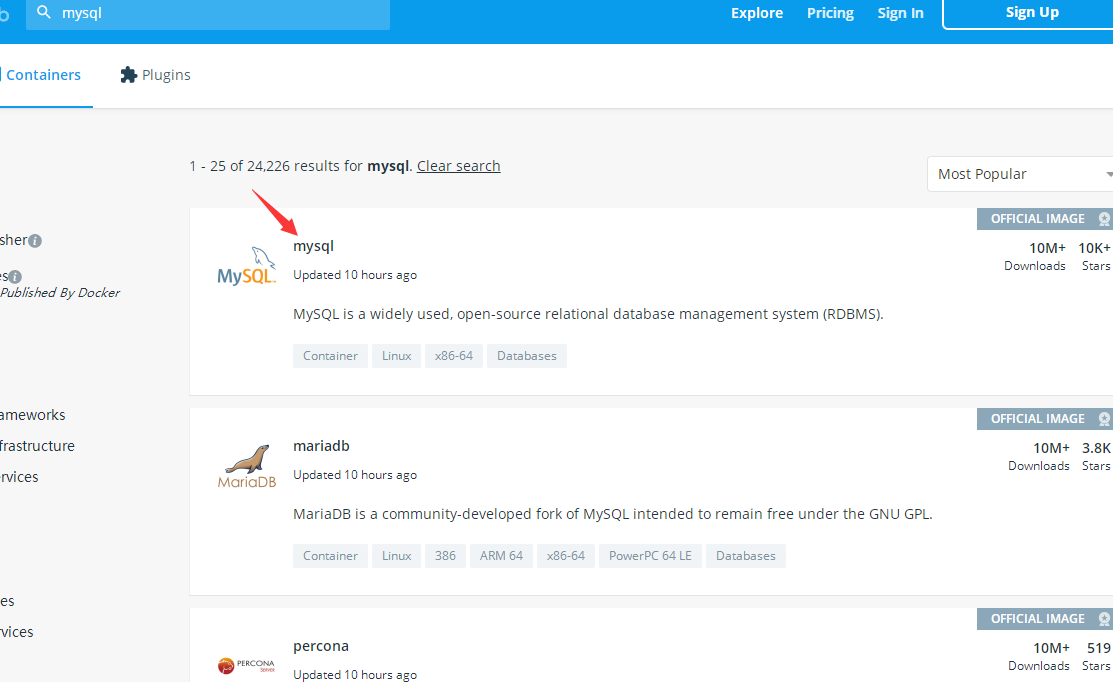Click the official image badge icon on mysql card
1113x682 pixels.
point(1104,219)
